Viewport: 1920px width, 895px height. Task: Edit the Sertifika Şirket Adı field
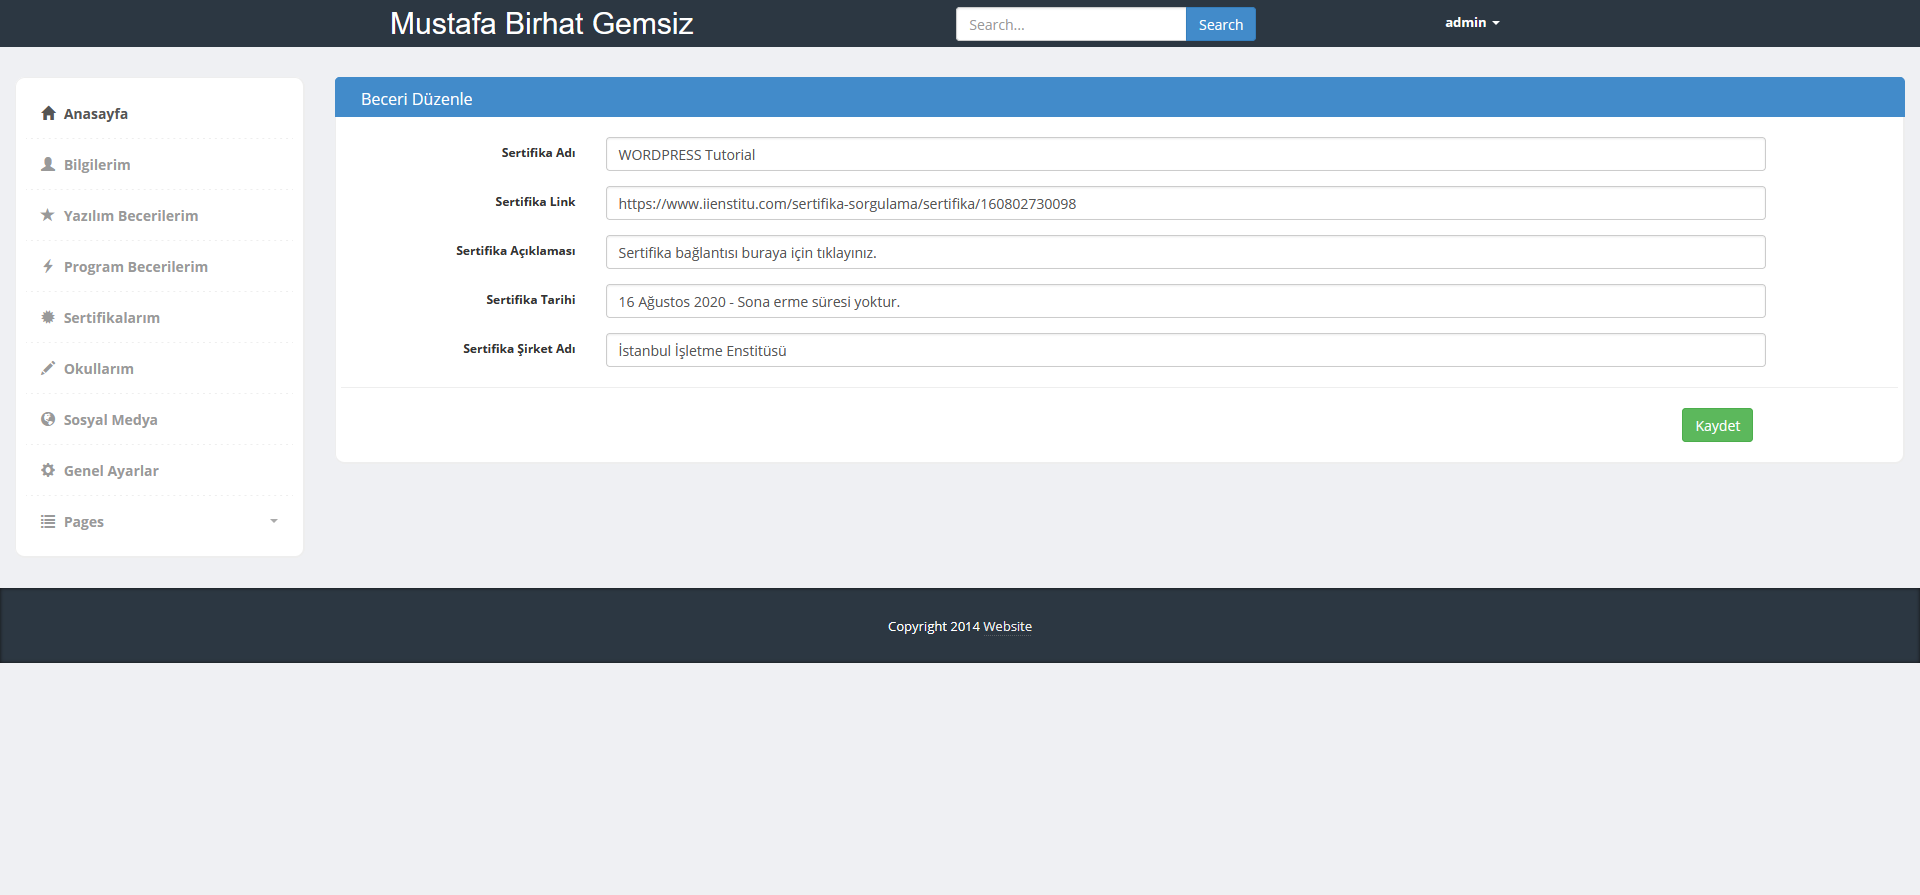pyautogui.click(x=1185, y=350)
